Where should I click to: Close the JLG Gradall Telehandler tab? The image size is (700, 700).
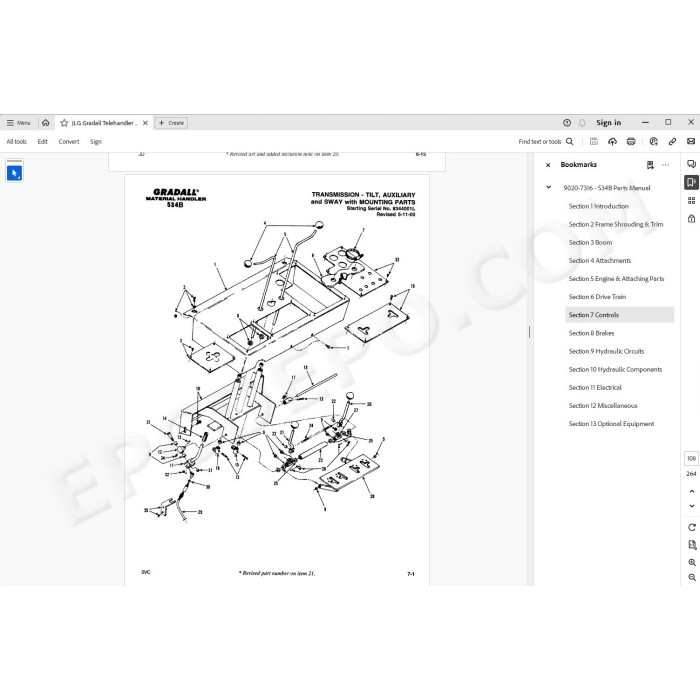click(x=145, y=123)
